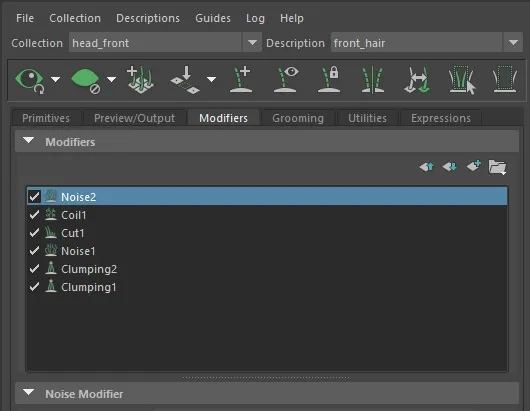Image resolution: width=530 pixels, height=411 pixels.
Task: Click the lock guides icon
Action: [329, 80]
